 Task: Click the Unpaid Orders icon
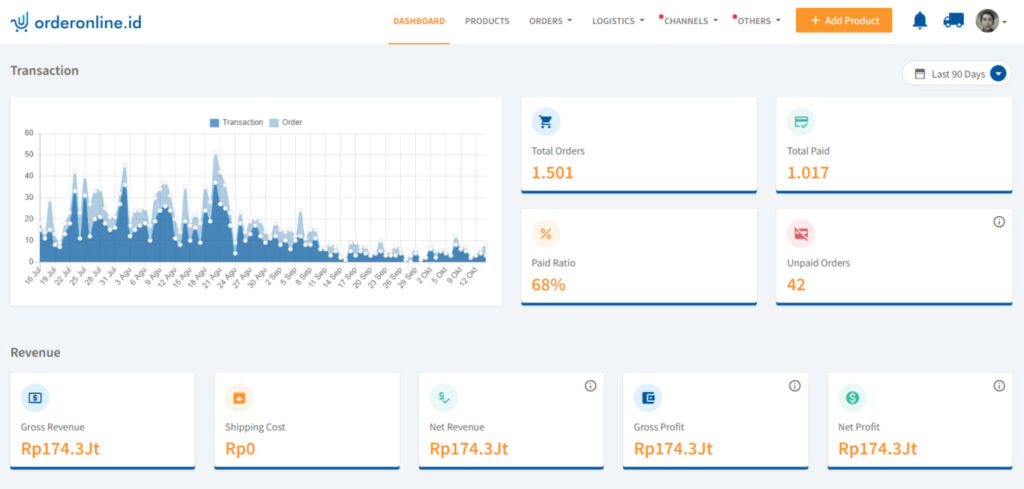click(801, 234)
